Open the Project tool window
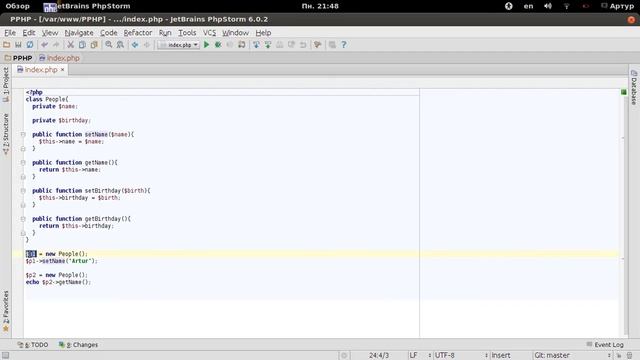Image resolution: width=640 pixels, height=360 pixels. [6, 84]
